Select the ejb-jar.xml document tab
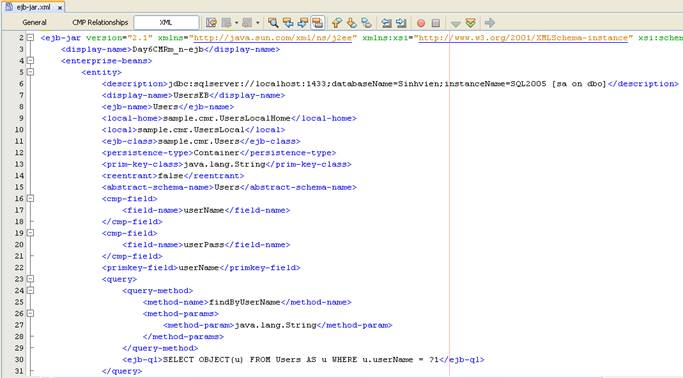This screenshot has height=378, width=683. (x=34, y=7)
